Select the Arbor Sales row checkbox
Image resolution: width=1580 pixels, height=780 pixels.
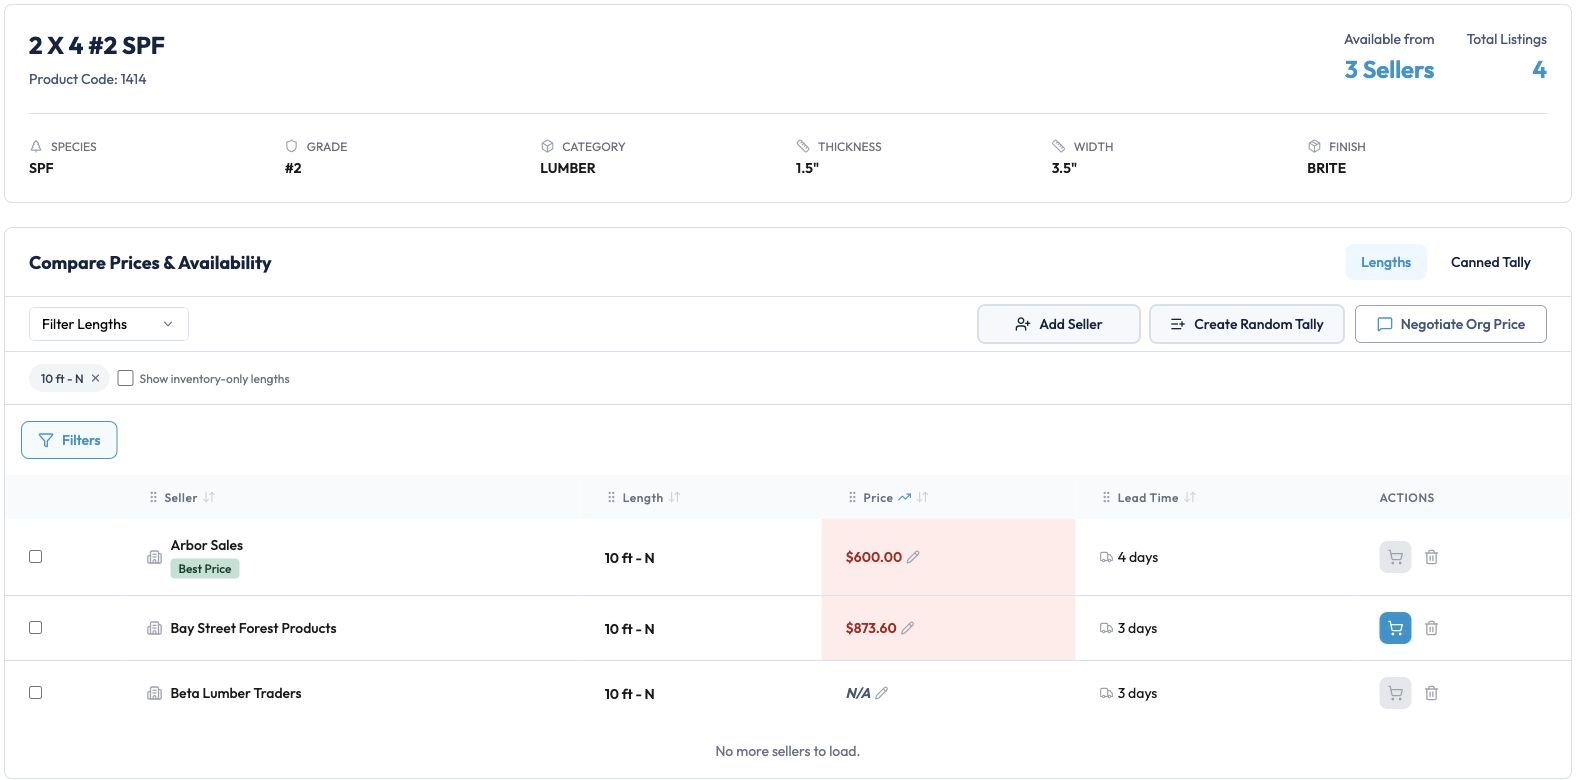point(36,557)
